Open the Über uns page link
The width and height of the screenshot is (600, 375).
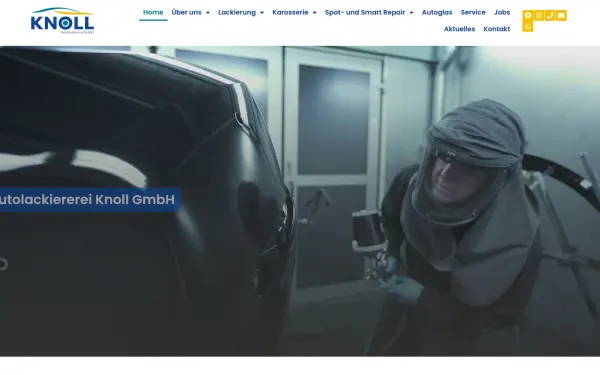[186, 12]
